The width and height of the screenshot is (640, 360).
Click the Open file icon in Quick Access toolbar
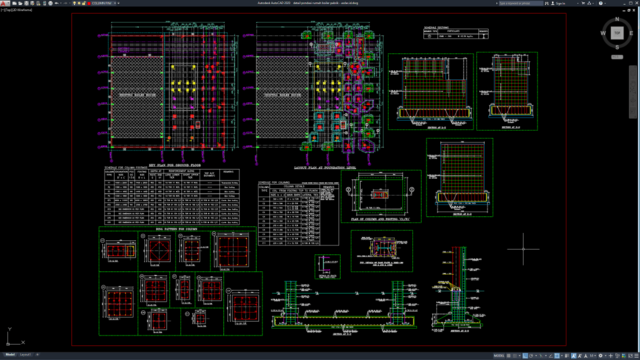tap(20, 3)
